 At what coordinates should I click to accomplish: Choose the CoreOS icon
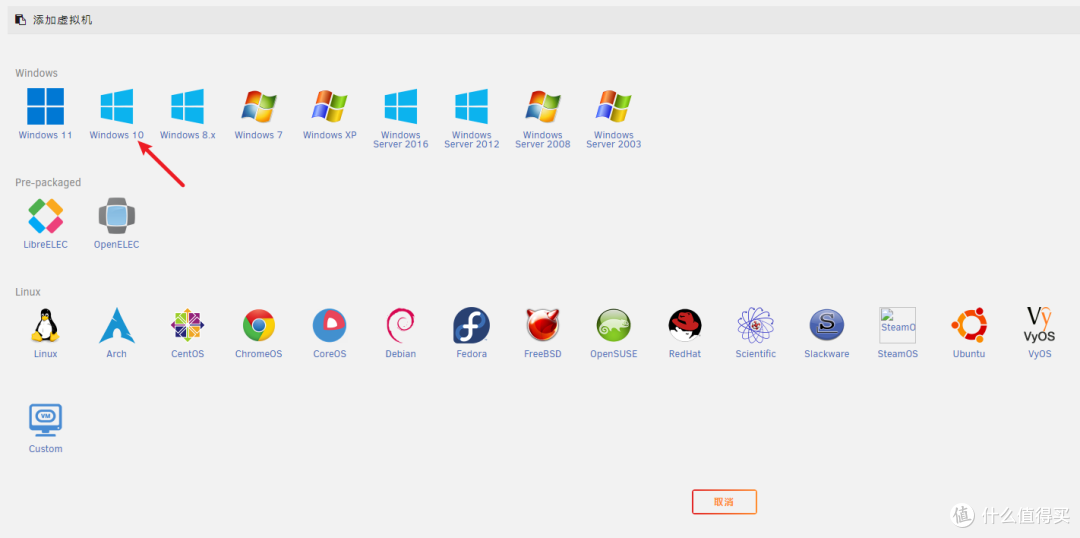pos(330,325)
